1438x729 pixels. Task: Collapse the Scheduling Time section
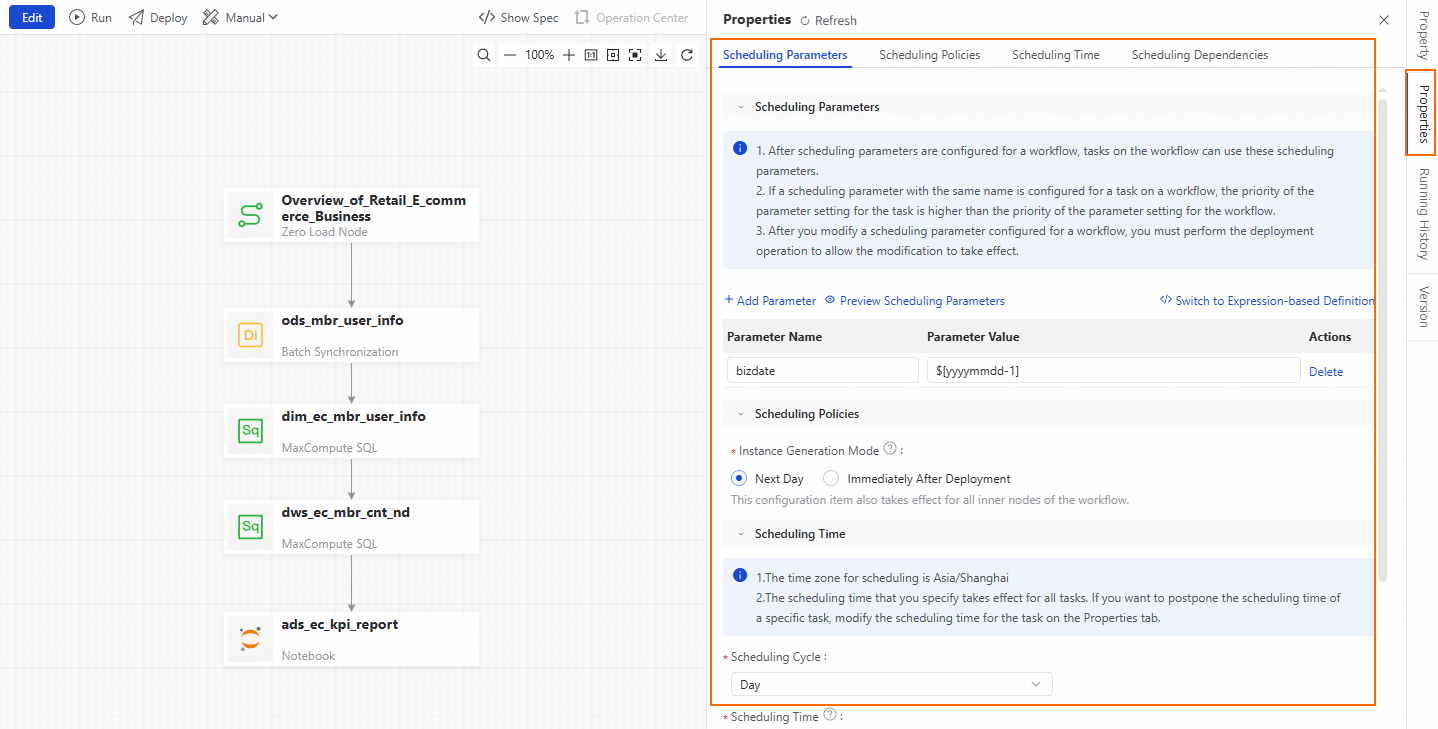click(x=741, y=534)
